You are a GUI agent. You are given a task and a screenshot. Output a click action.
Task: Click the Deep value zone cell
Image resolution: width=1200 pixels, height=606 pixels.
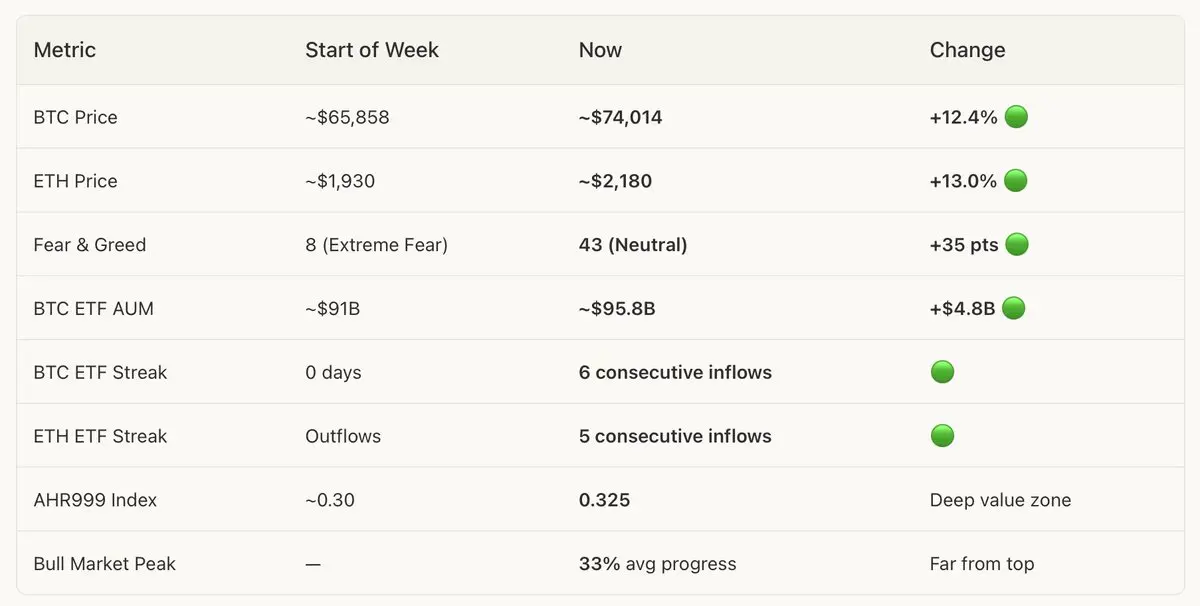point(1000,500)
